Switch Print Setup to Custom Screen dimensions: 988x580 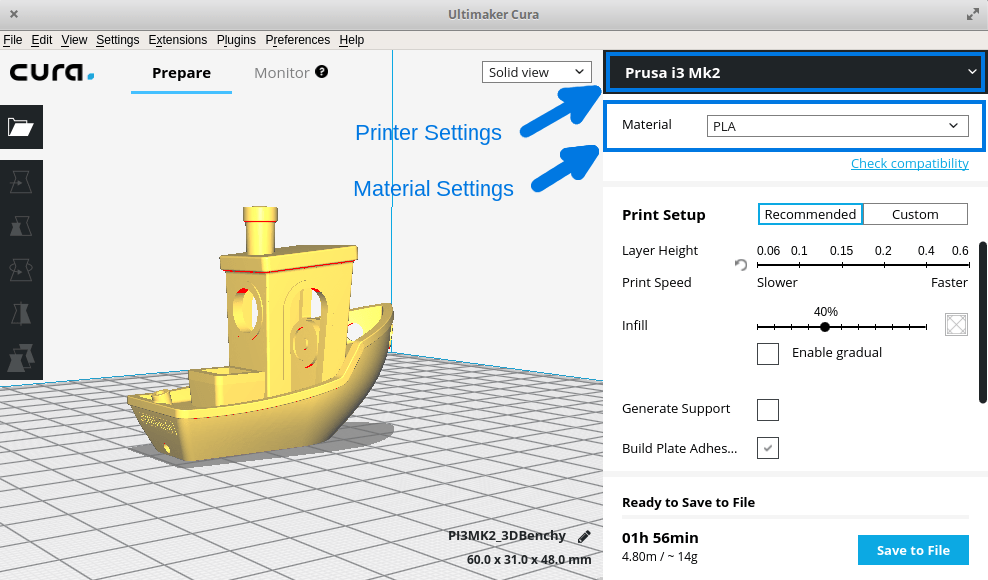915,214
